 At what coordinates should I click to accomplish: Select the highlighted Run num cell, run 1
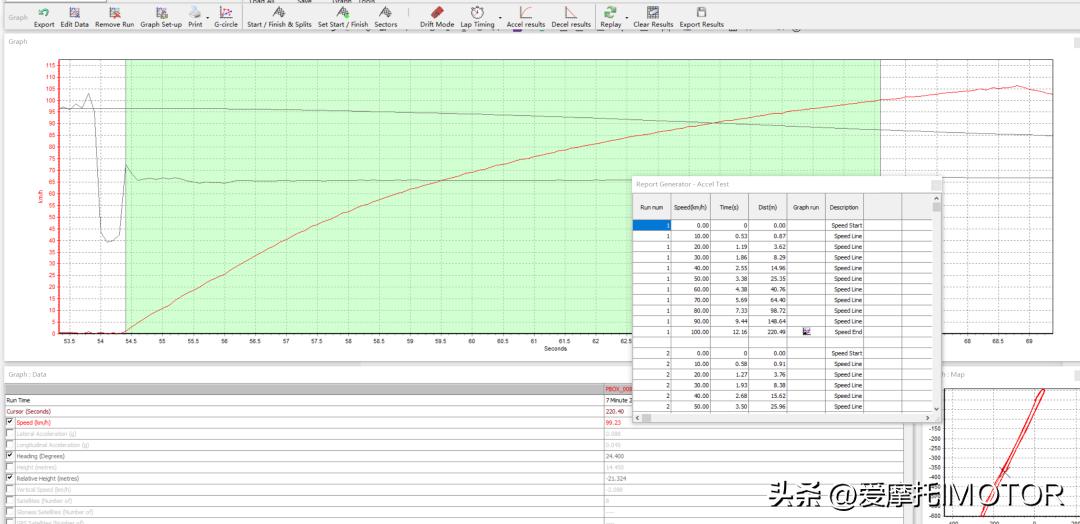[x=652, y=224]
